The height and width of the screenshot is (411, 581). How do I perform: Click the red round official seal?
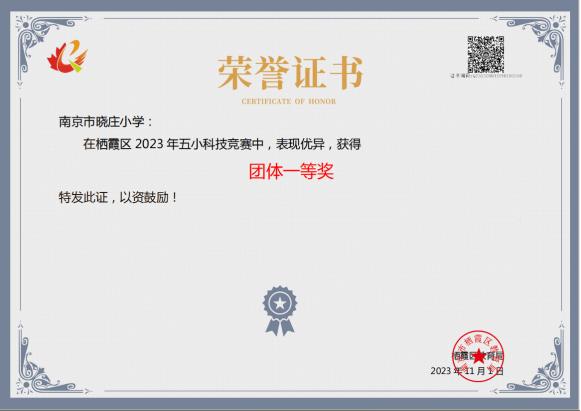(x=478, y=356)
